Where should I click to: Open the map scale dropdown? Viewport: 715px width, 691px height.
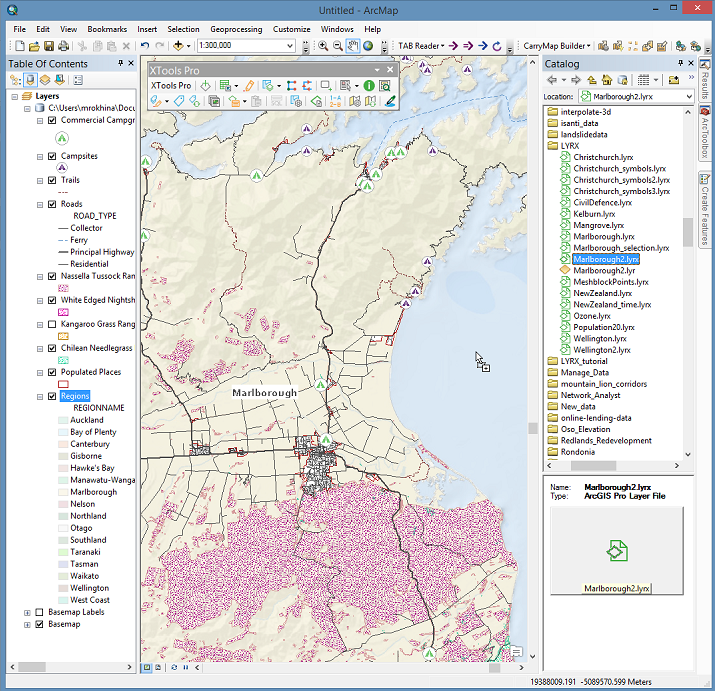click(x=290, y=46)
